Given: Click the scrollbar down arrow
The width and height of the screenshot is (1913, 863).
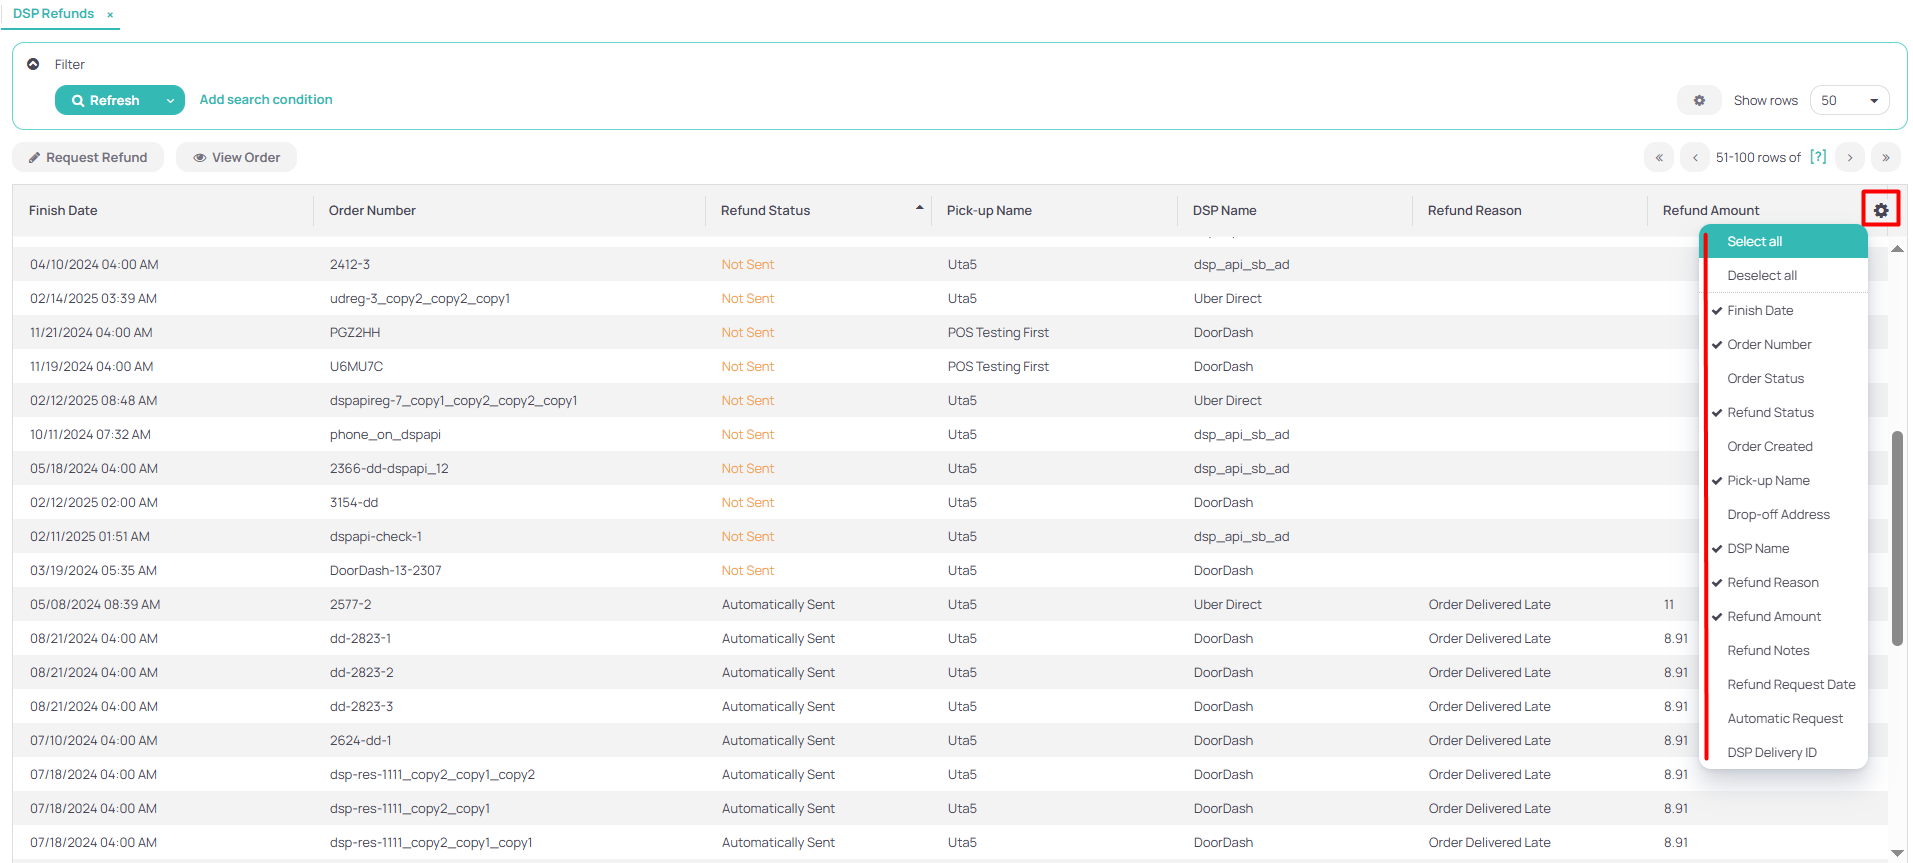Looking at the screenshot, I should (x=1897, y=853).
